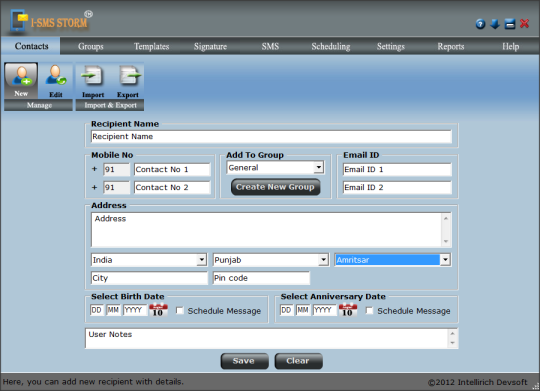This screenshot has height=391, width=540.
Task: Click the blue help question mark icon
Action: (x=480, y=24)
